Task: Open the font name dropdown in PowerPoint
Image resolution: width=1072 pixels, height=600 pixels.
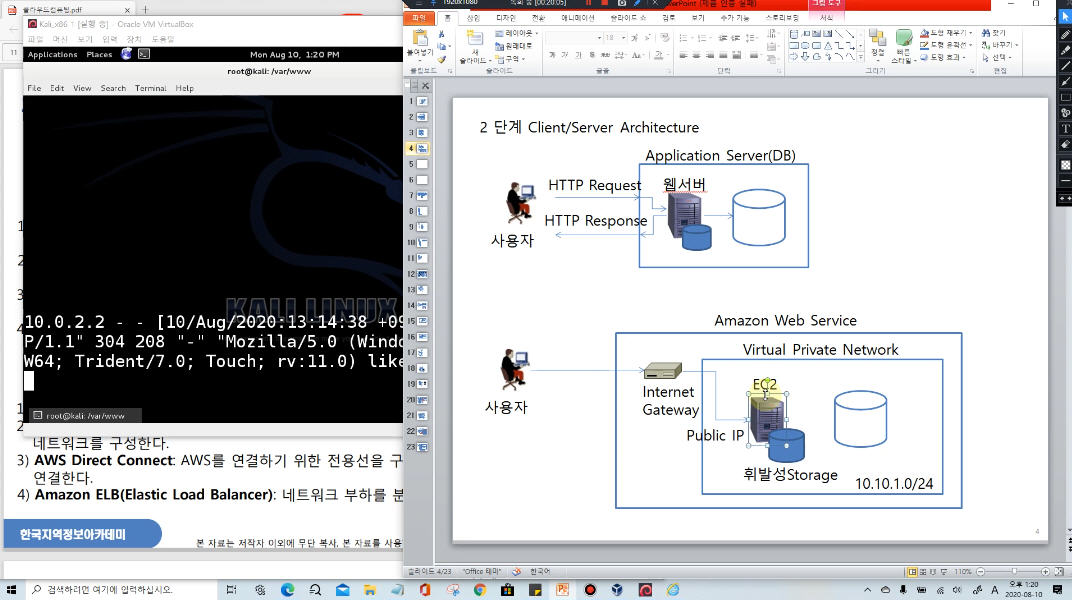Action: tap(600, 38)
